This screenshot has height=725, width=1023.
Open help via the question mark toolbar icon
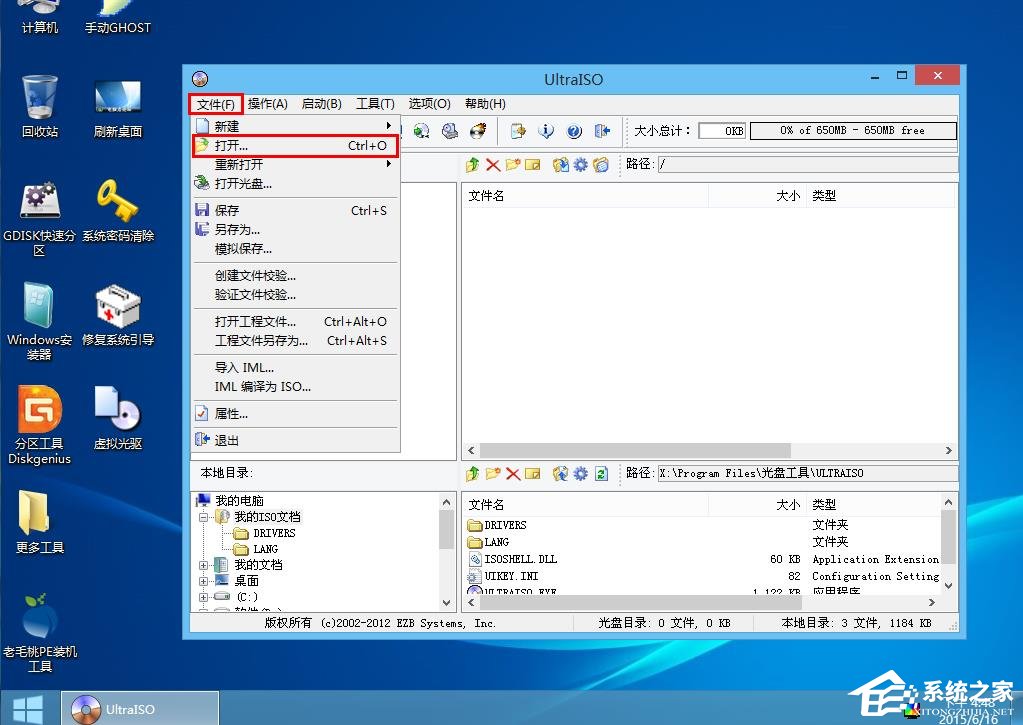[x=574, y=130]
